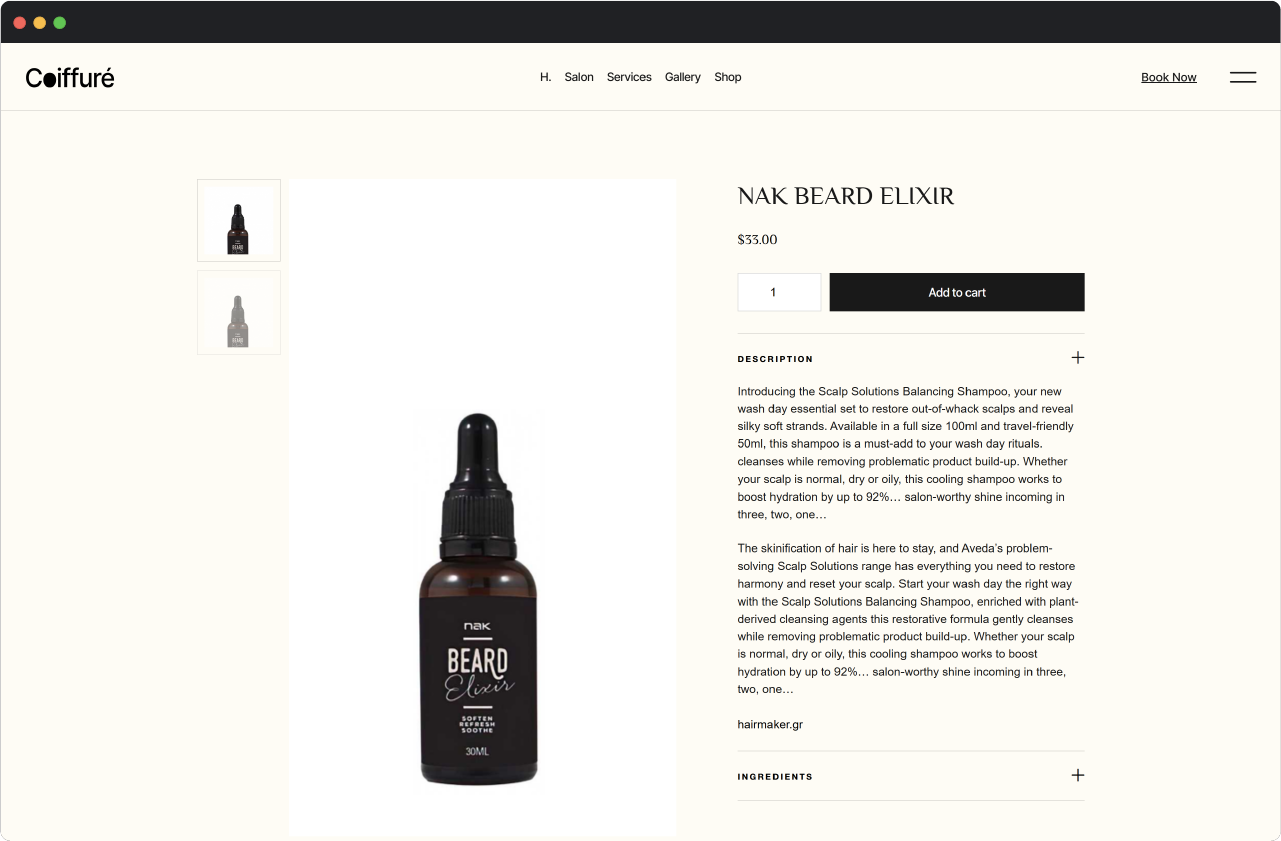Expand the Ingredients plus icon

click(1078, 775)
